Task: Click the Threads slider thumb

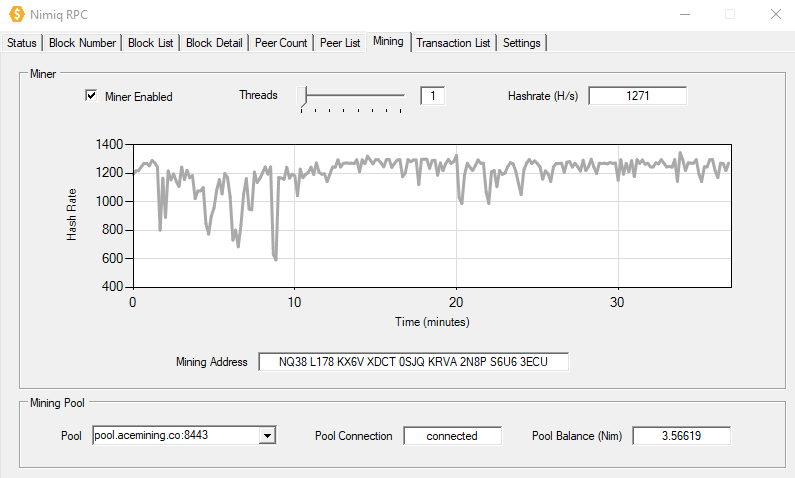Action: [x=303, y=96]
